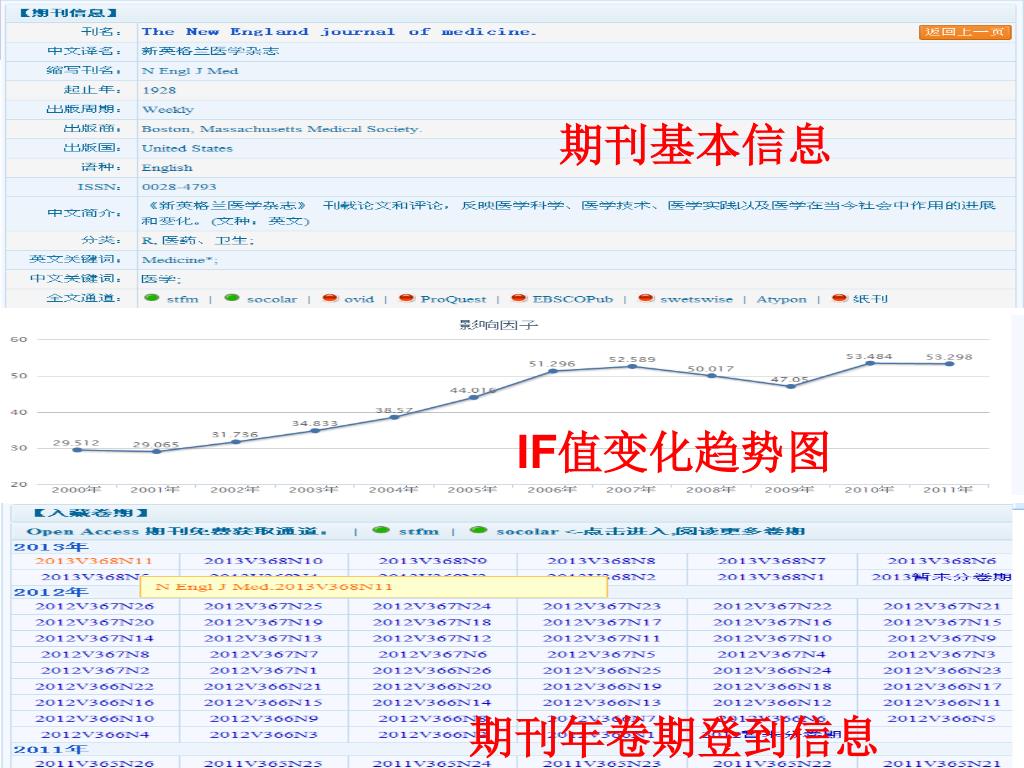This screenshot has height=768, width=1024.
Task: Click the ISSN value 0028-4793
Action: coord(179,187)
